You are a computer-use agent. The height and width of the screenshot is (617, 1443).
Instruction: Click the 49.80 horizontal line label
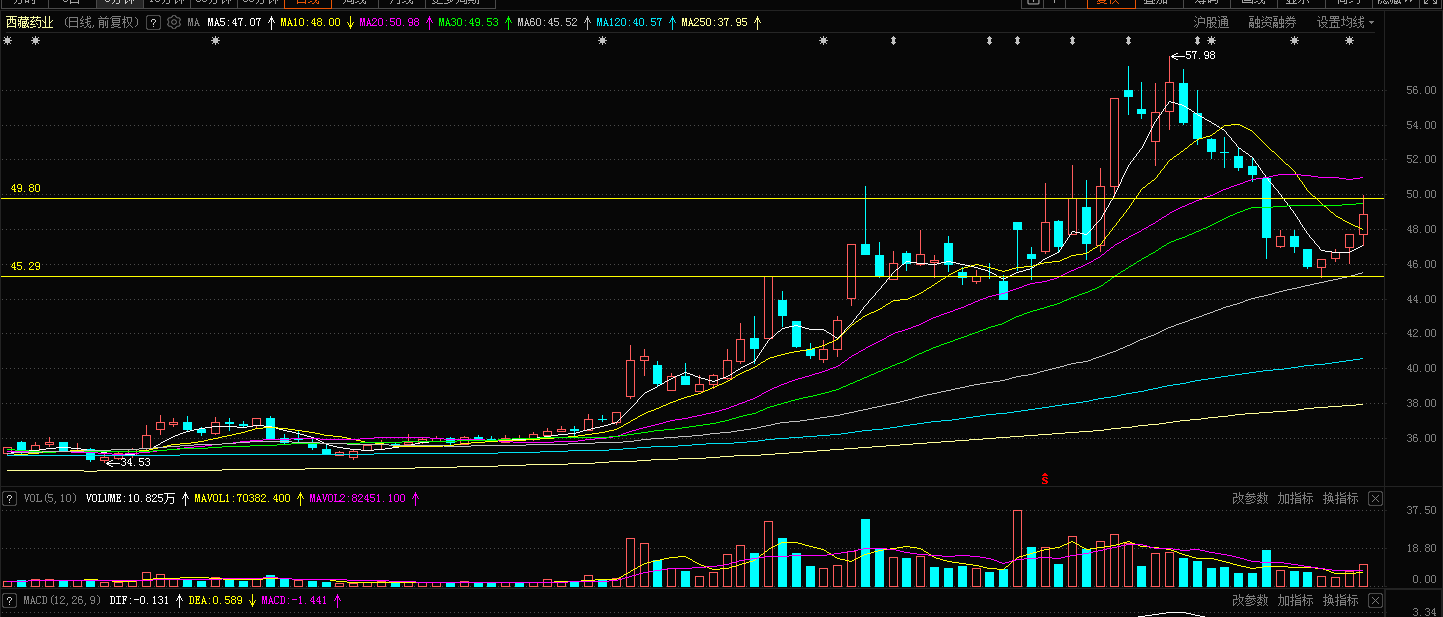click(25, 188)
